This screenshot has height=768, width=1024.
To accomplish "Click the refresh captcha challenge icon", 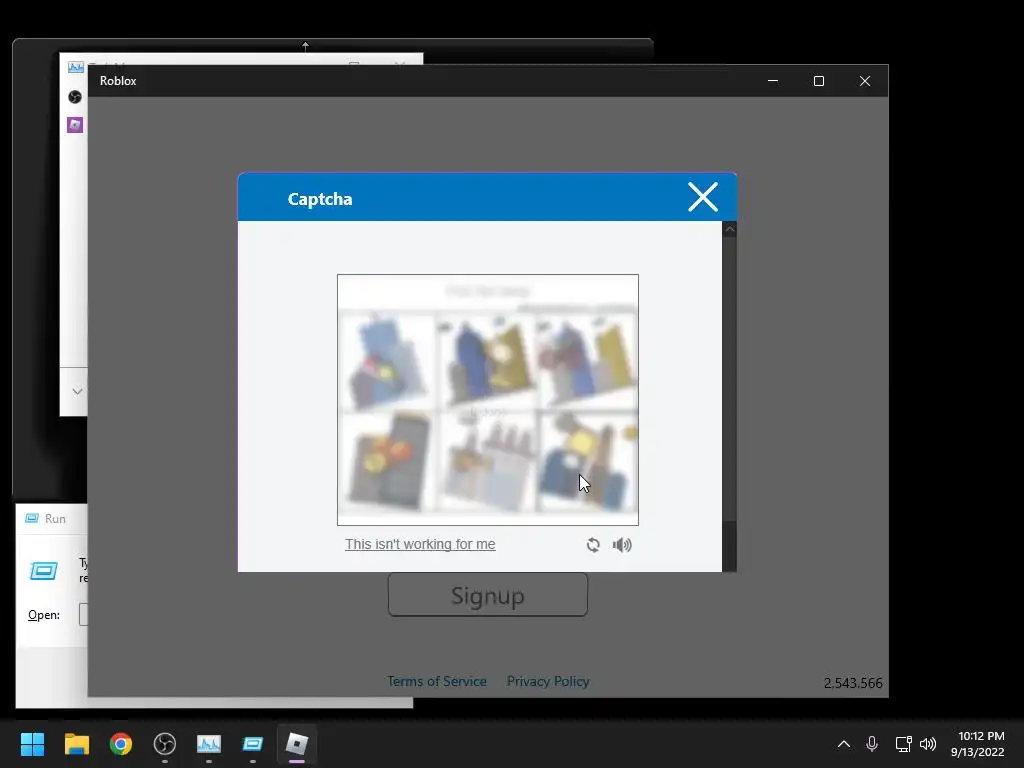I will 593,545.
